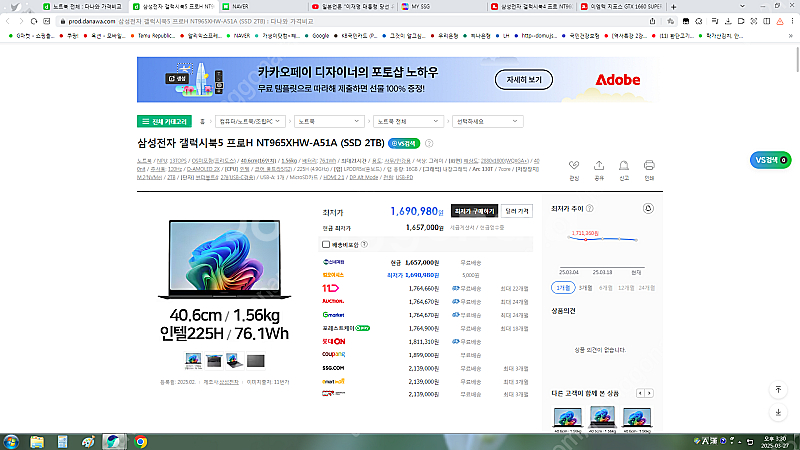Click the green VS검색 badge by title
Image resolution: width=800 pixels, height=450 pixels.
[404, 143]
